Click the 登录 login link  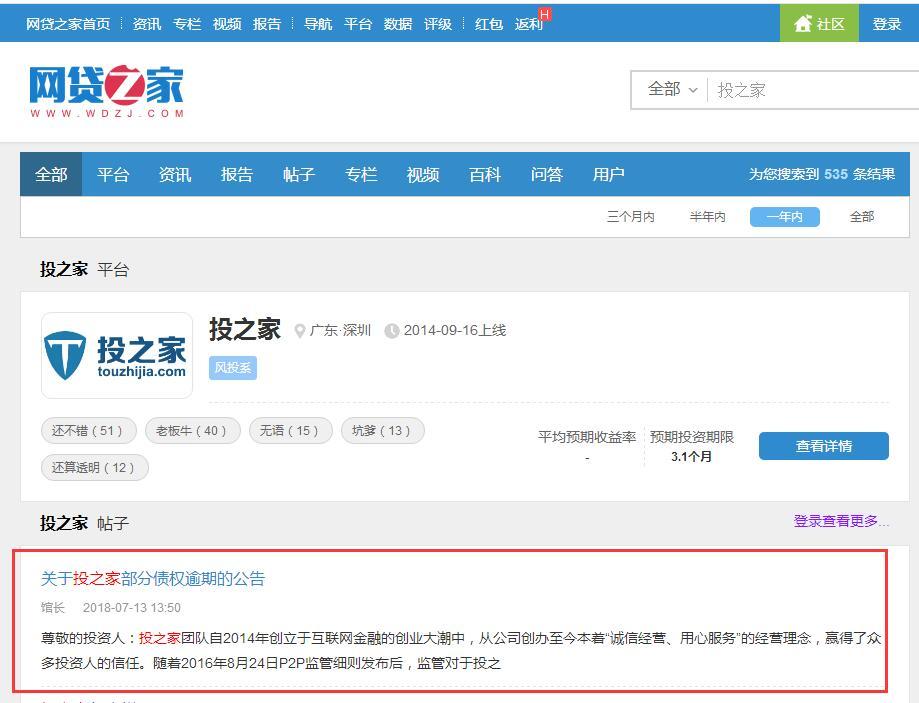point(887,24)
